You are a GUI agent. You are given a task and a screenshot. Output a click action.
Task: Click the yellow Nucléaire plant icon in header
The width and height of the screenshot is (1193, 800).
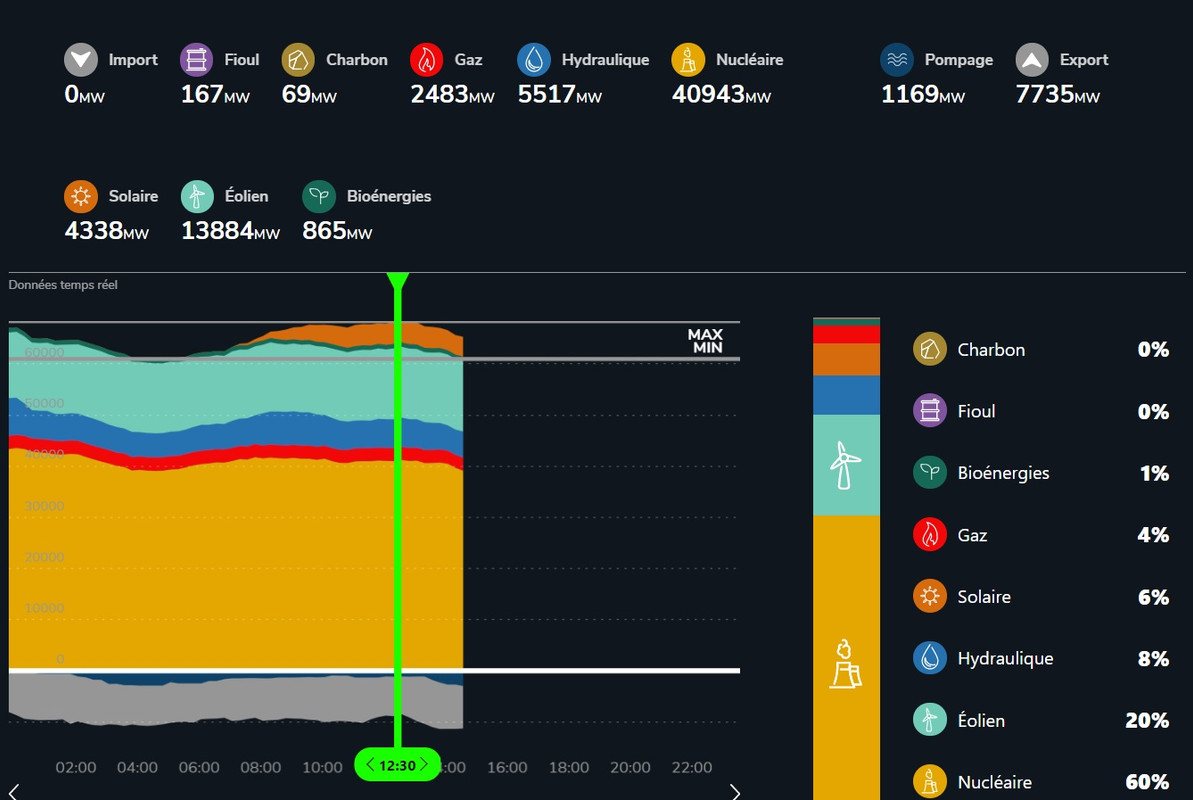coord(689,59)
